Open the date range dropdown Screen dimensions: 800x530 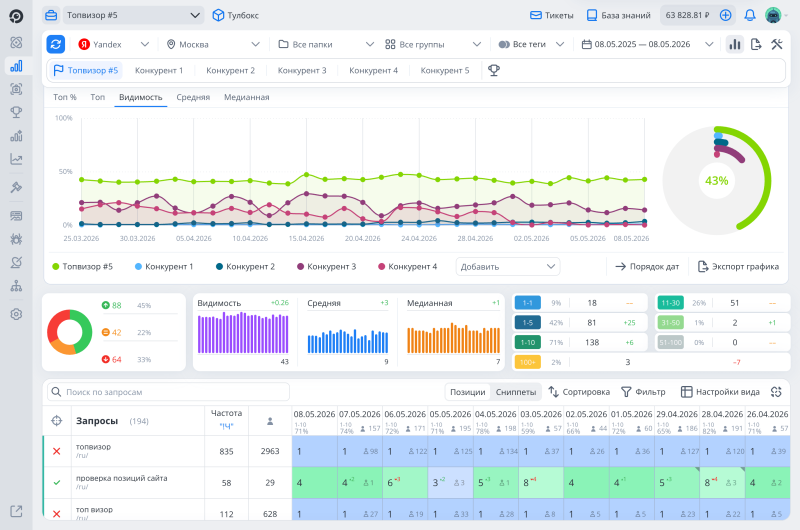(647, 44)
